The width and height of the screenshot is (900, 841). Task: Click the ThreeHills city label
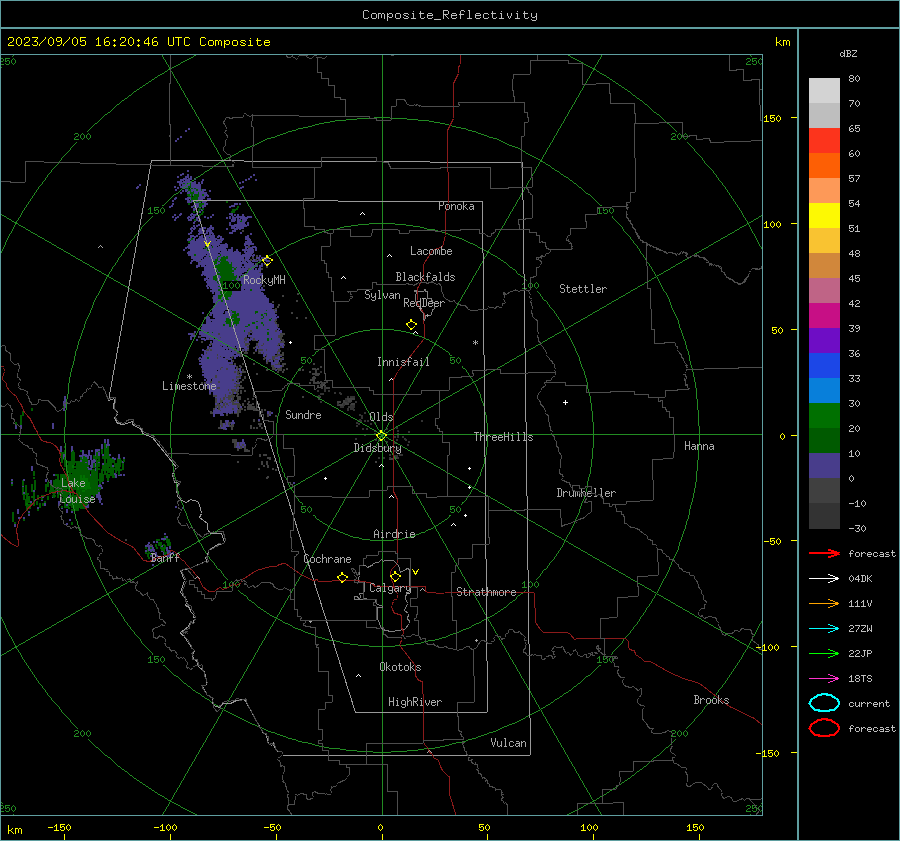(503, 437)
